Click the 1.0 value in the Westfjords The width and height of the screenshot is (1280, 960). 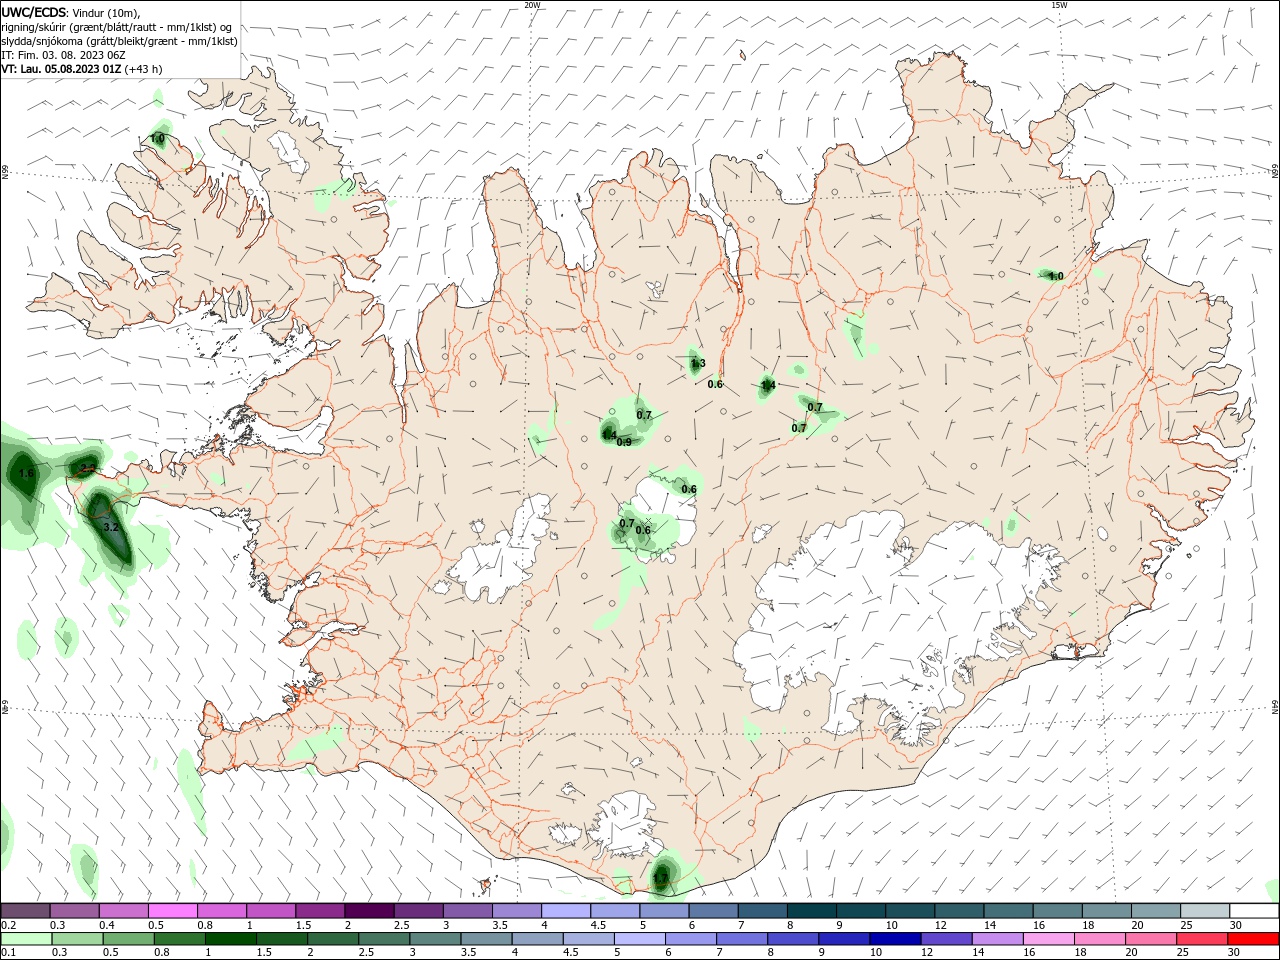[157, 139]
